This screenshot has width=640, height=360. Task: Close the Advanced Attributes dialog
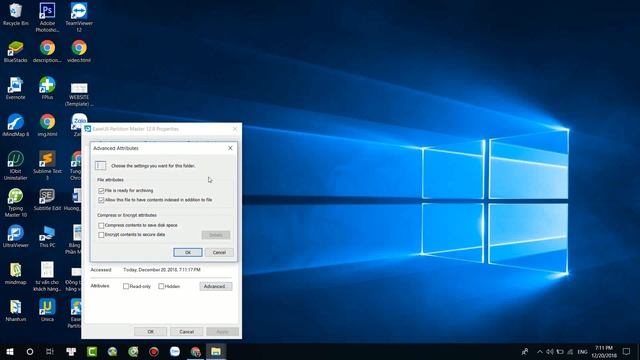230,148
